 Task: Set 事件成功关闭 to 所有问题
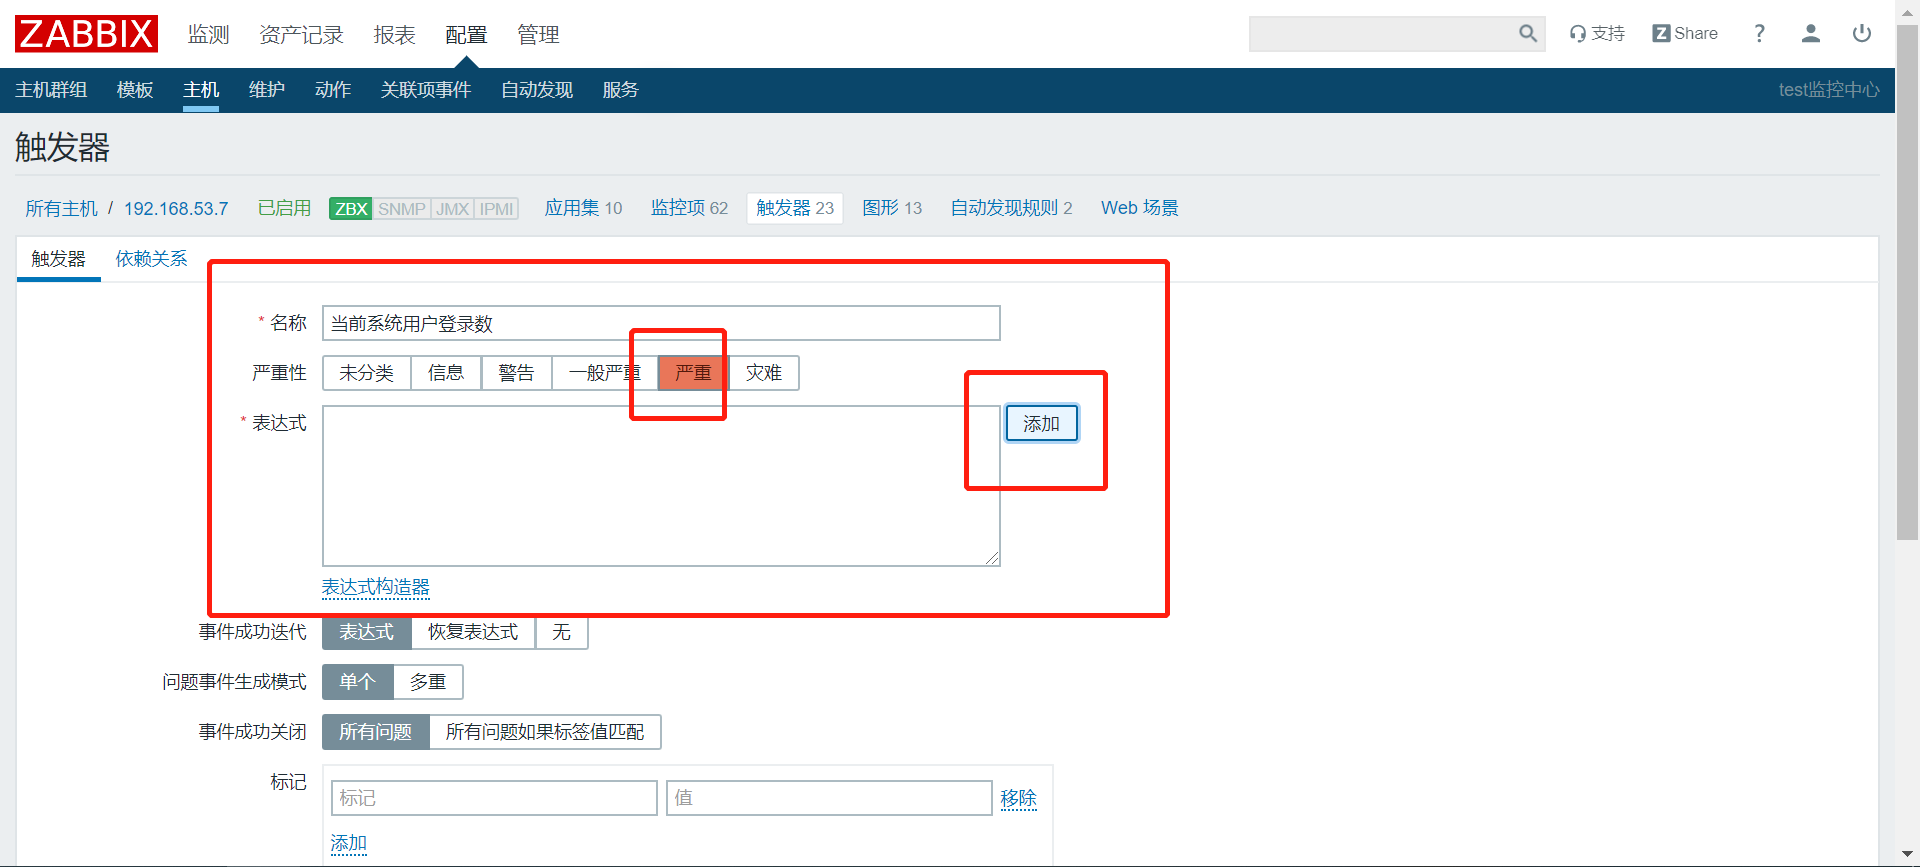coord(376,732)
